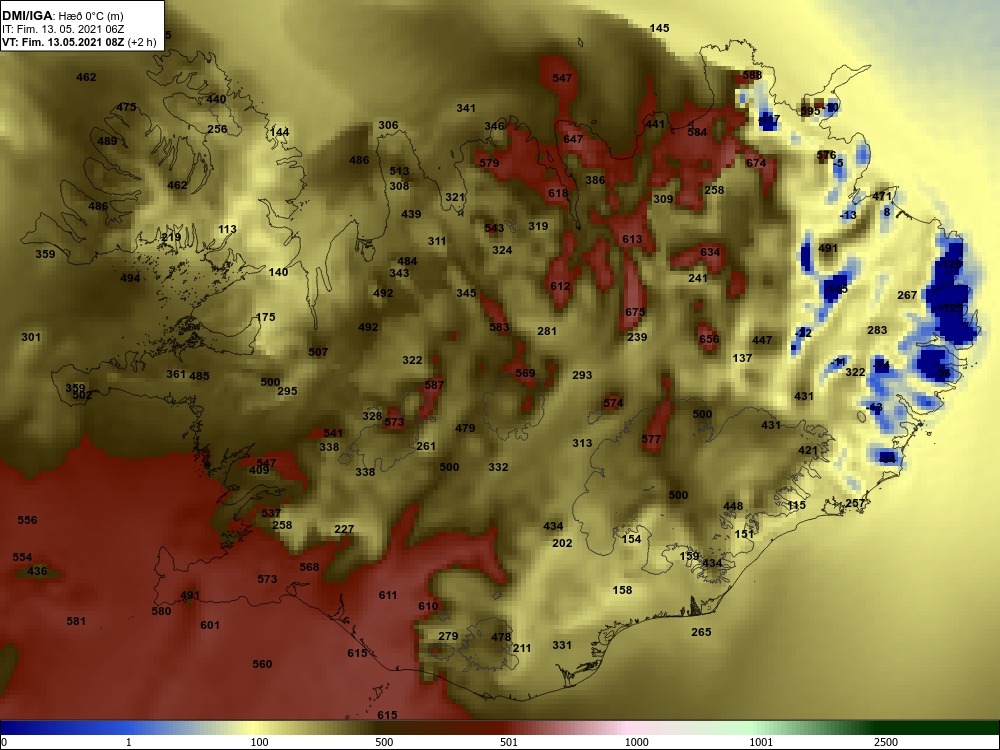Click the 1000 label on the color scale
1000x750 pixels.
(x=637, y=742)
